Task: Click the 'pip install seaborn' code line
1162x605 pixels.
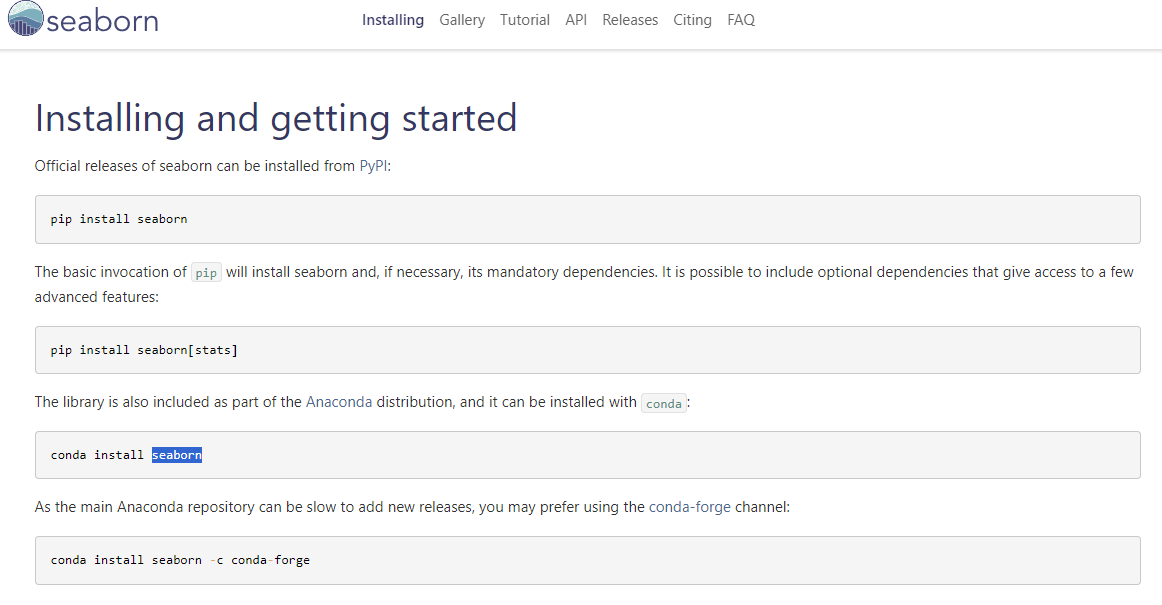Action: point(119,219)
